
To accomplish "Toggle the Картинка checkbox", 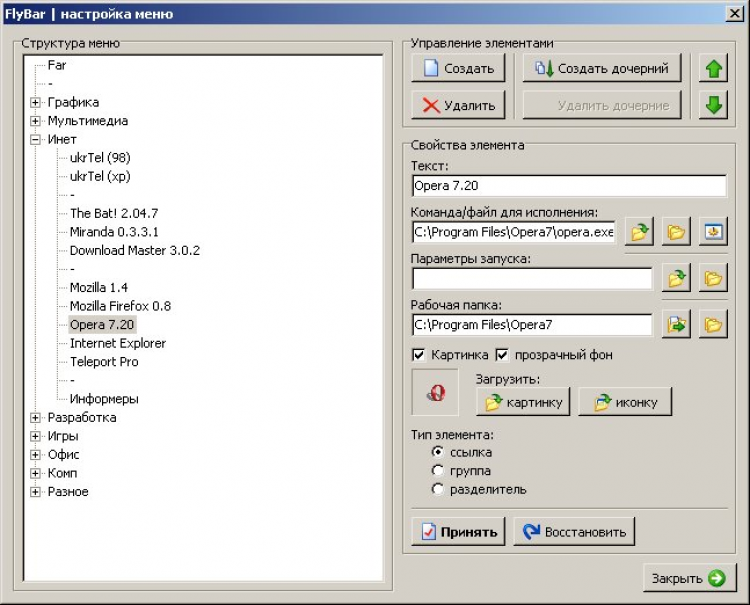I will [419, 355].
